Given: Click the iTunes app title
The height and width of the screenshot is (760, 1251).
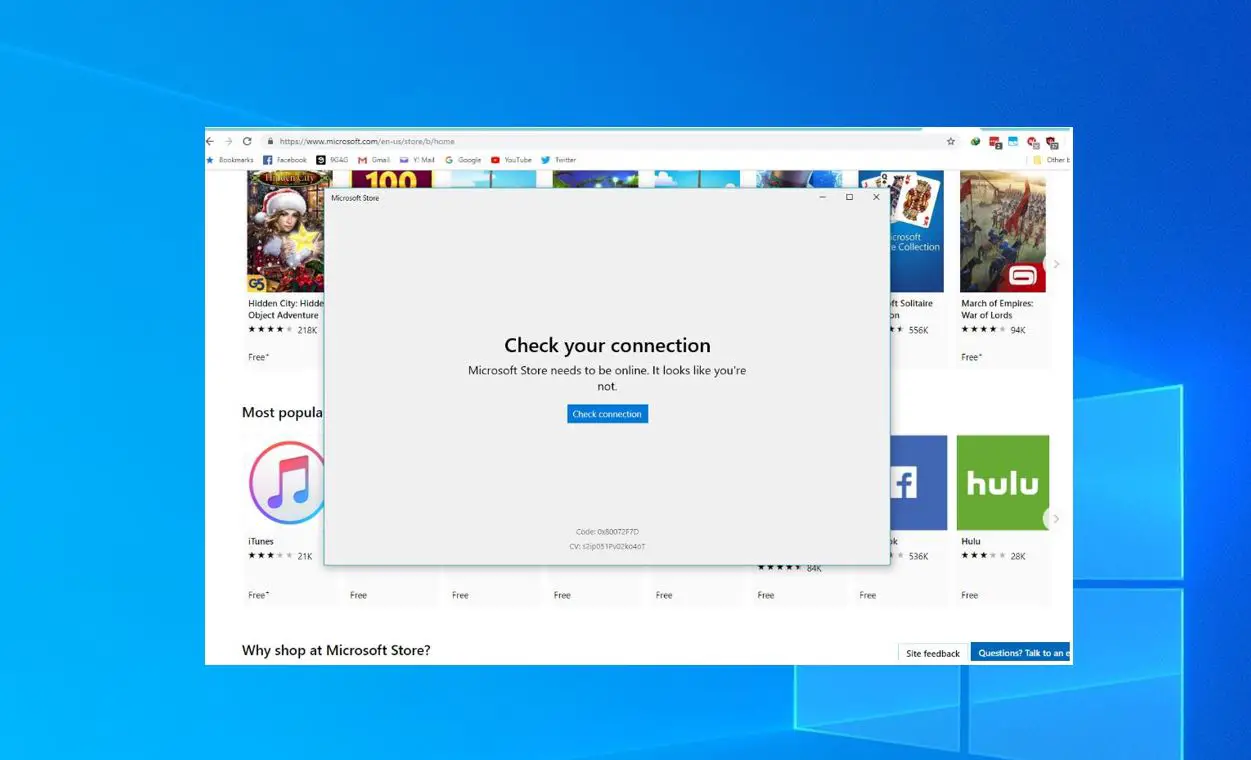Looking at the screenshot, I should pos(261,542).
